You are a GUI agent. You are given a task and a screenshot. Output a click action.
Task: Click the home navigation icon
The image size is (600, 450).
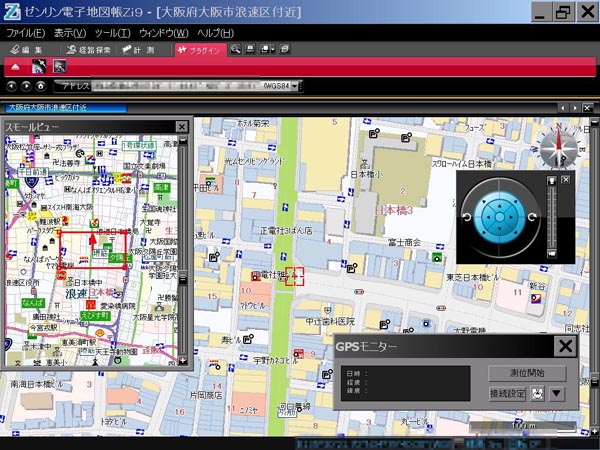click(41, 86)
